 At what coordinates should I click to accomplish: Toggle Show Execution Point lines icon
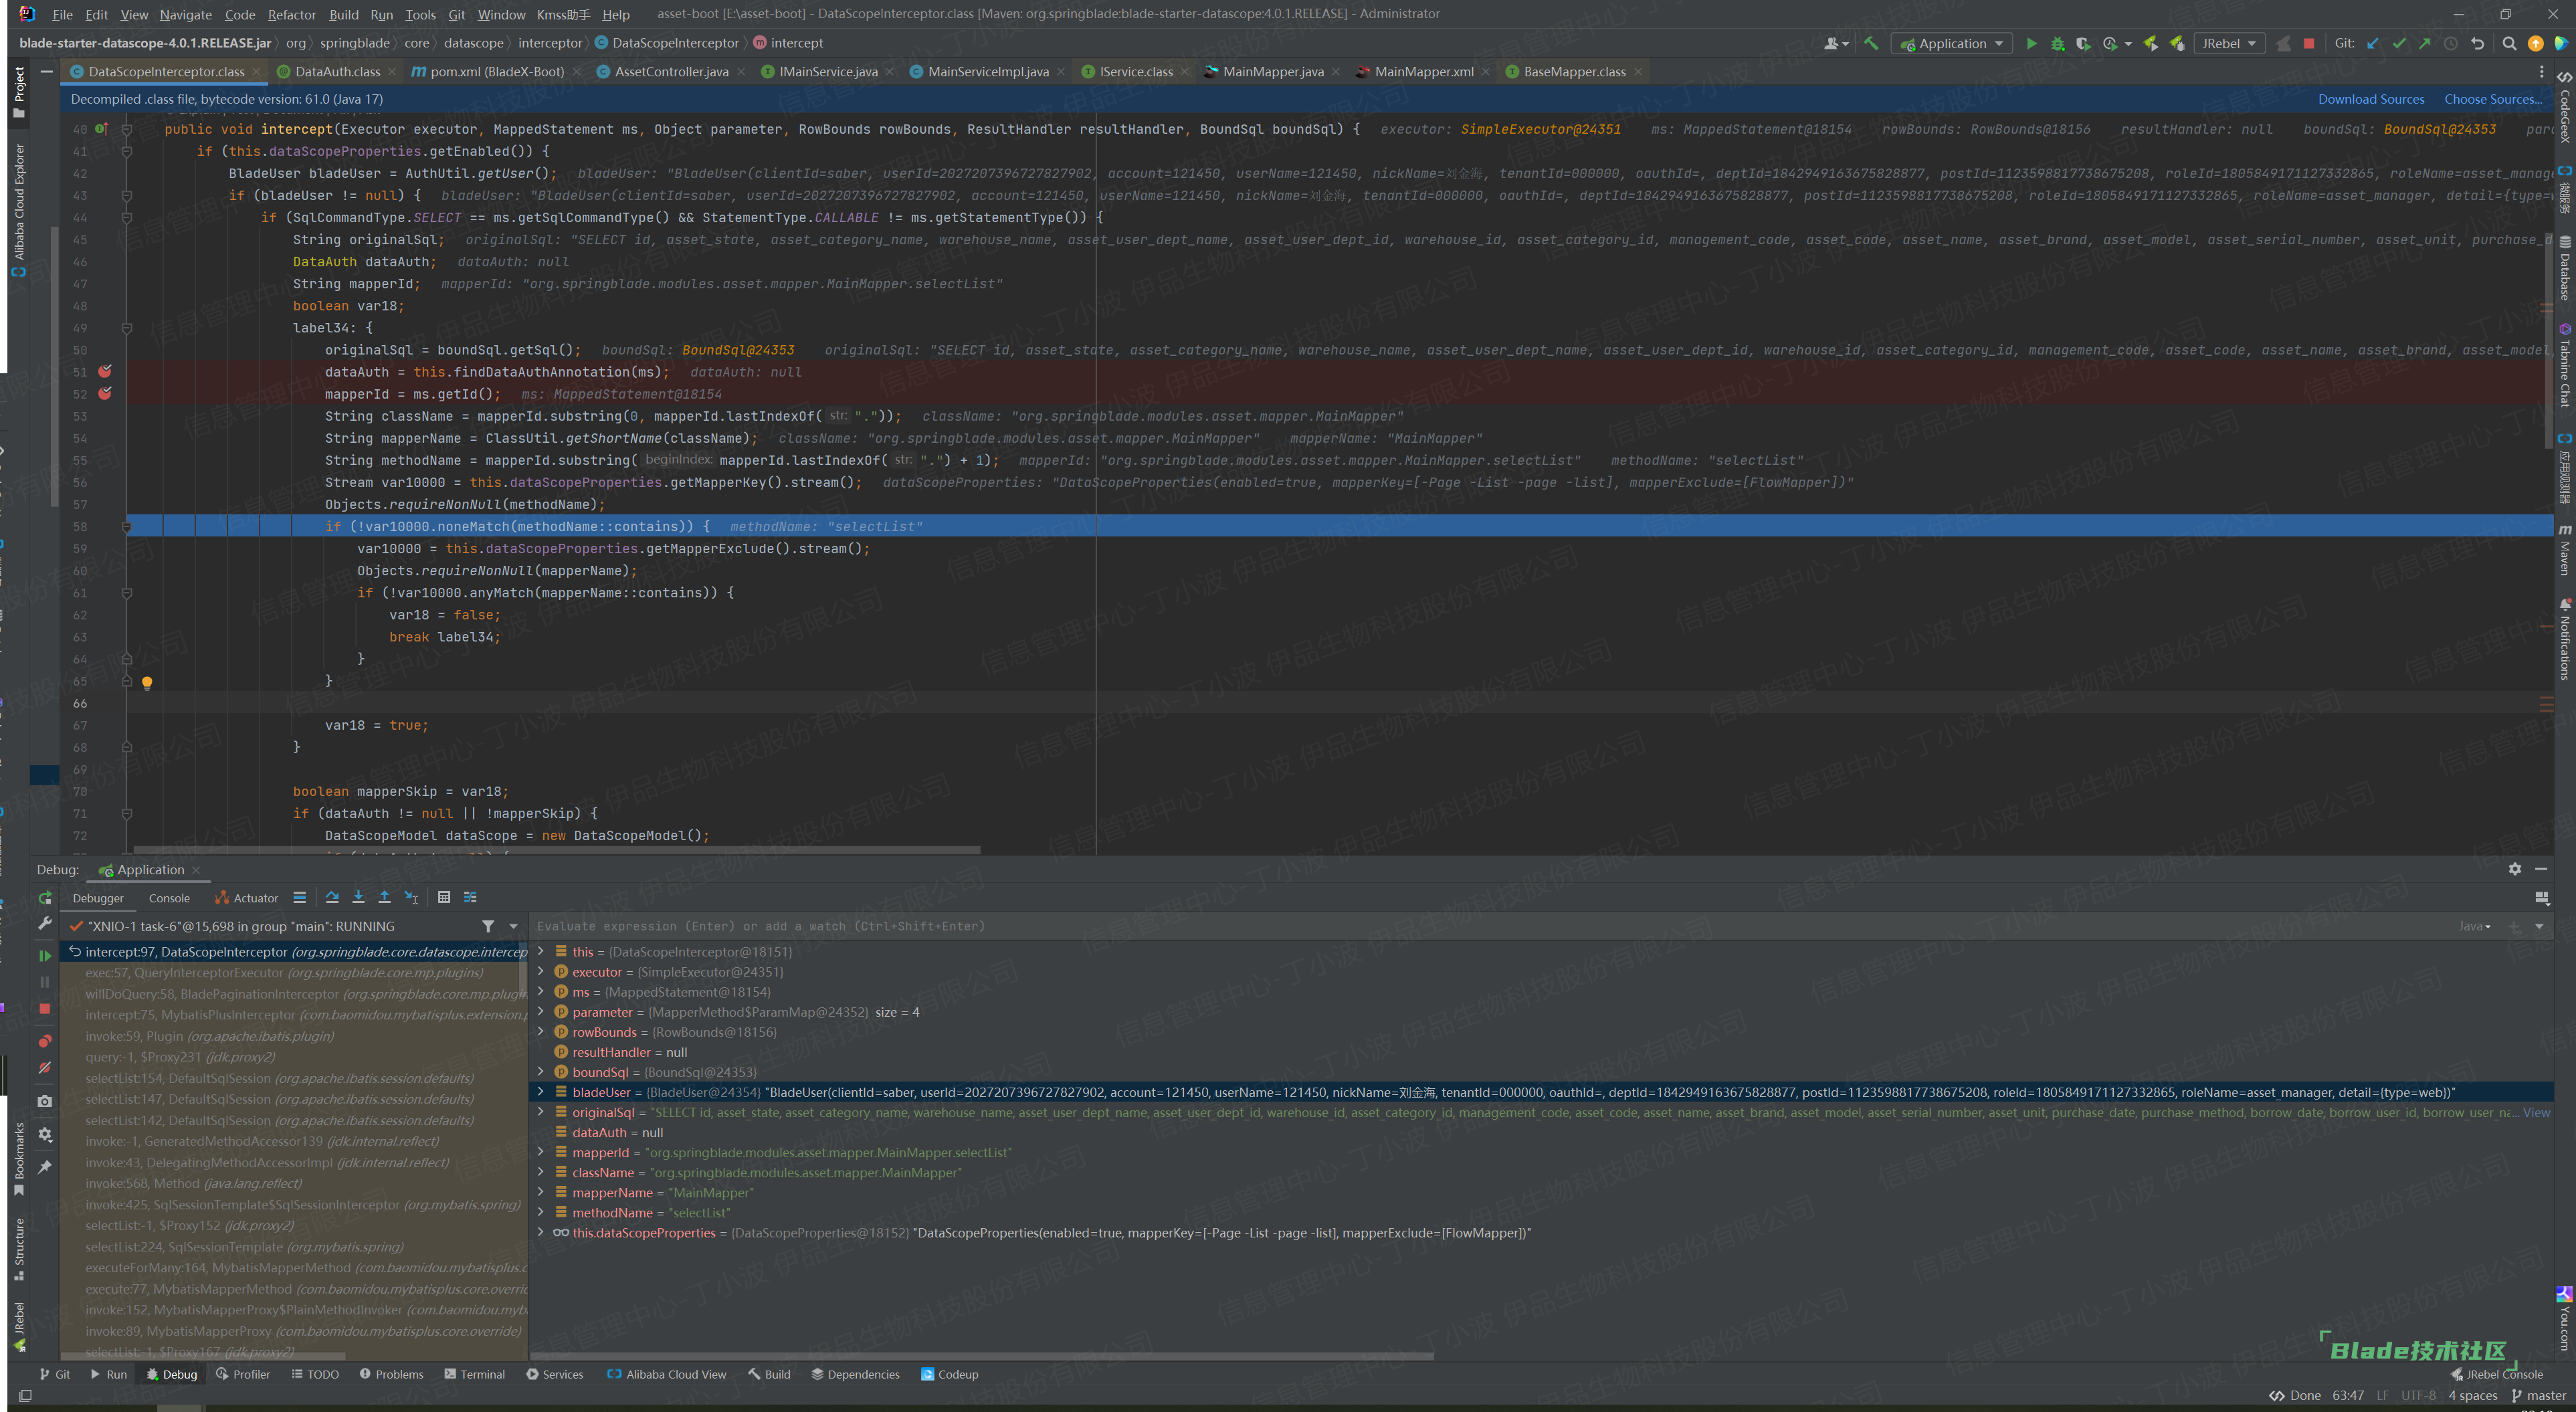(x=299, y=897)
